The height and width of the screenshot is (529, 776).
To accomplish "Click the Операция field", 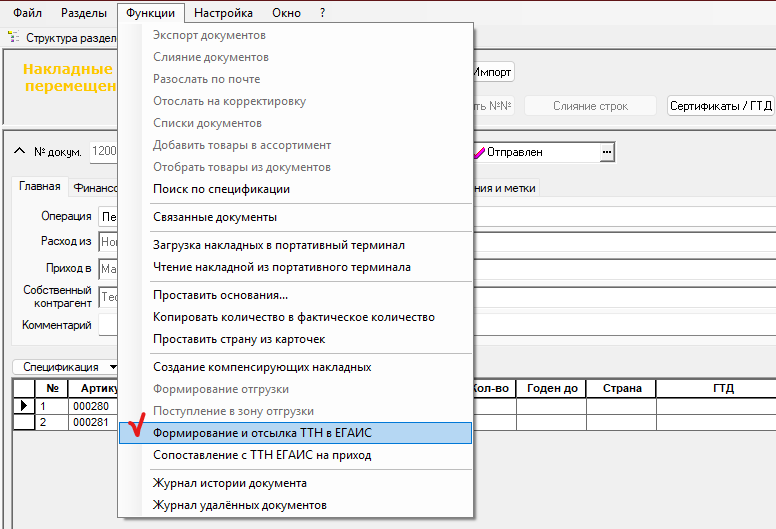I will (108, 217).
